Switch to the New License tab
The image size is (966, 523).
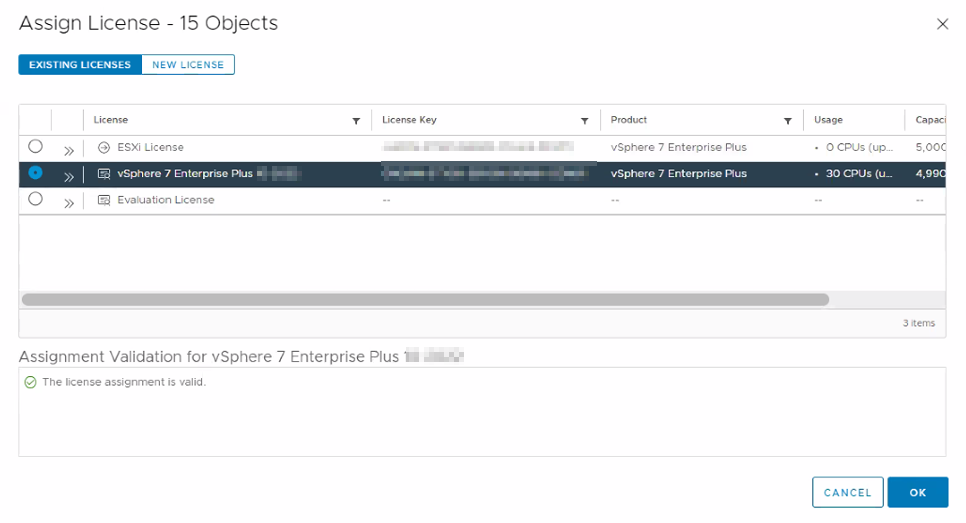(x=188, y=65)
